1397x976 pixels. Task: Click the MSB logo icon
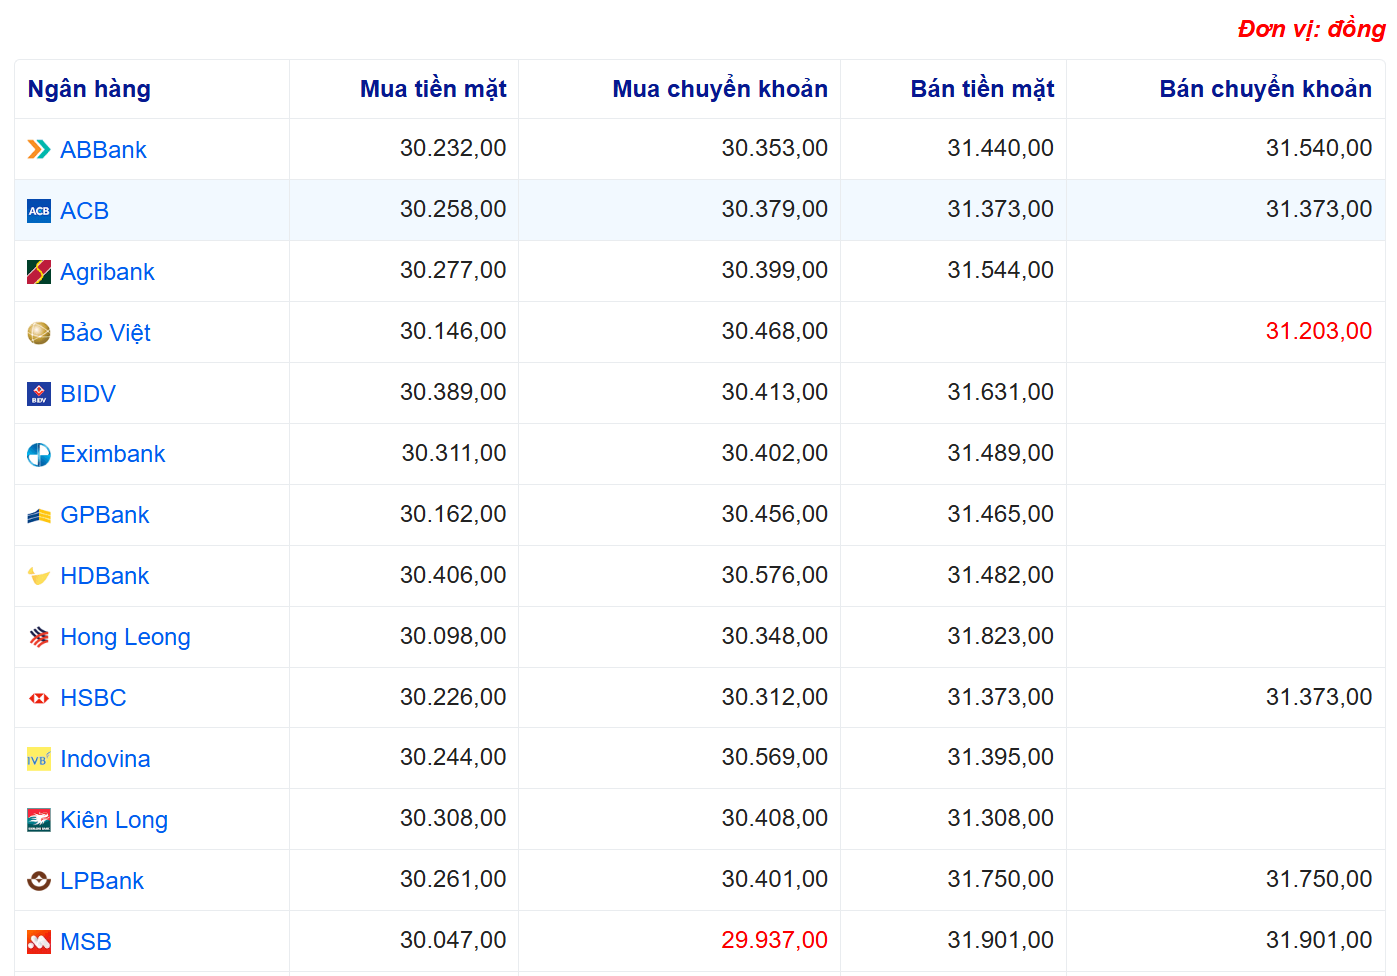39,942
